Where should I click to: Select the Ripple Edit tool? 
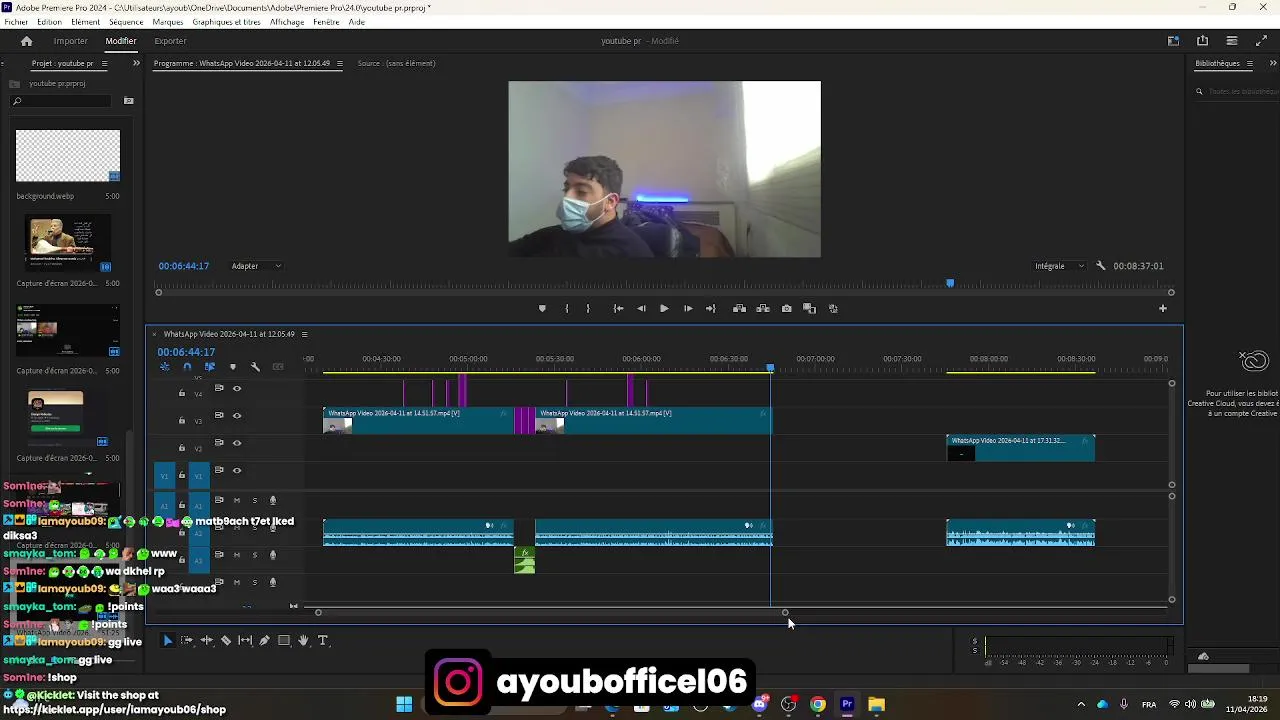(207, 640)
